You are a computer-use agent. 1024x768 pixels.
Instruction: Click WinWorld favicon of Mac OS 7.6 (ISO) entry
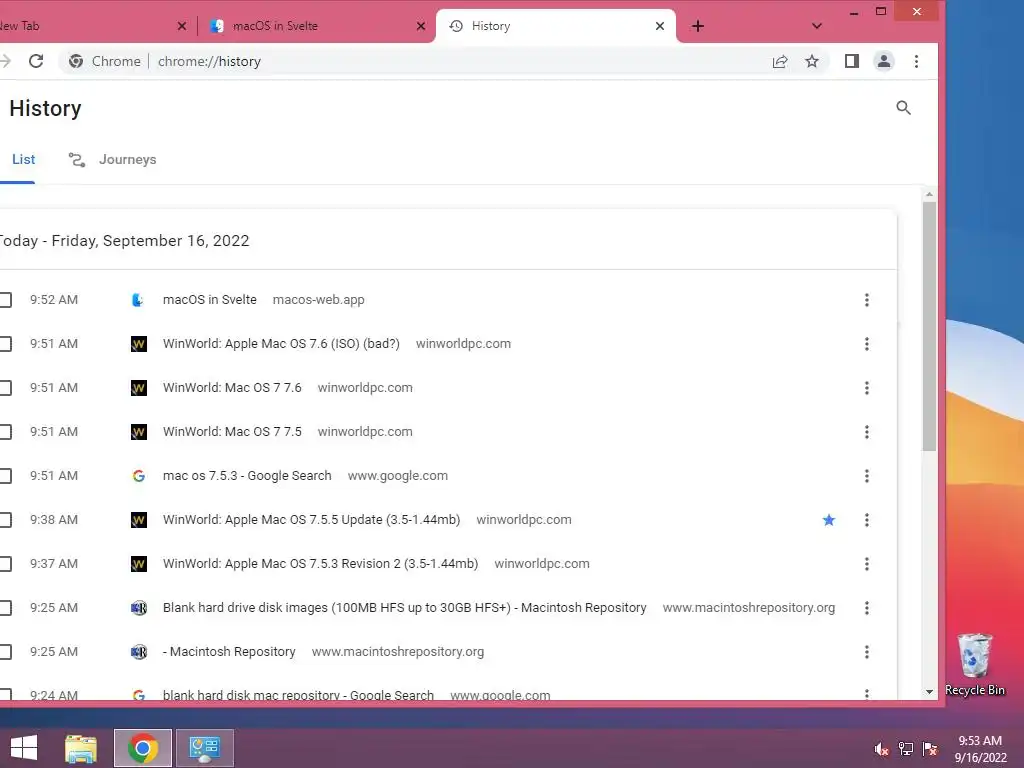(x=138, y=344)
